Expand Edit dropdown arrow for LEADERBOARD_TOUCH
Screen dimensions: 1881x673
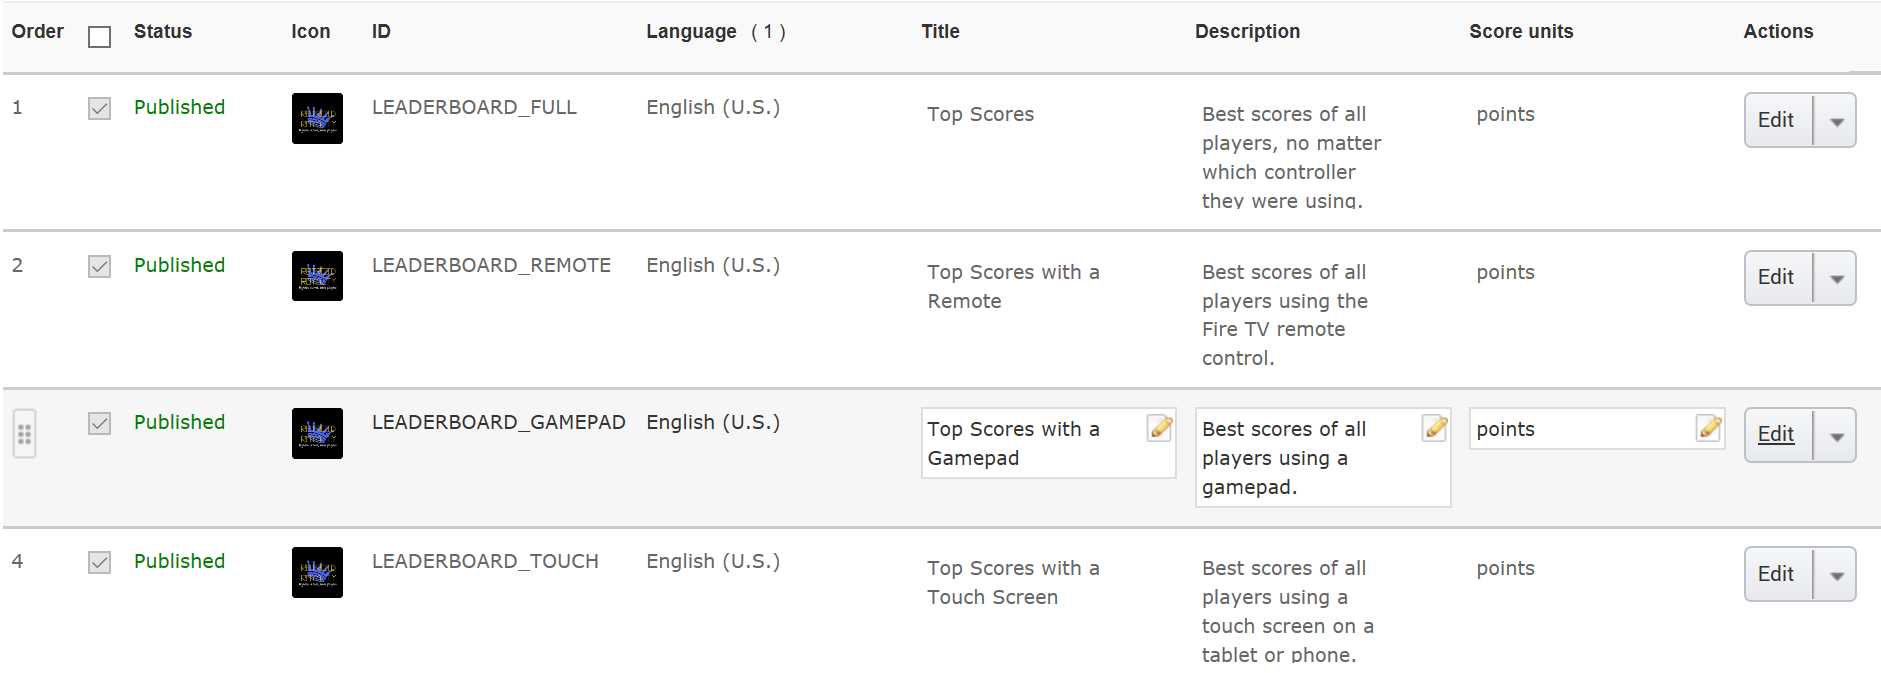(x=1836, y=575)
